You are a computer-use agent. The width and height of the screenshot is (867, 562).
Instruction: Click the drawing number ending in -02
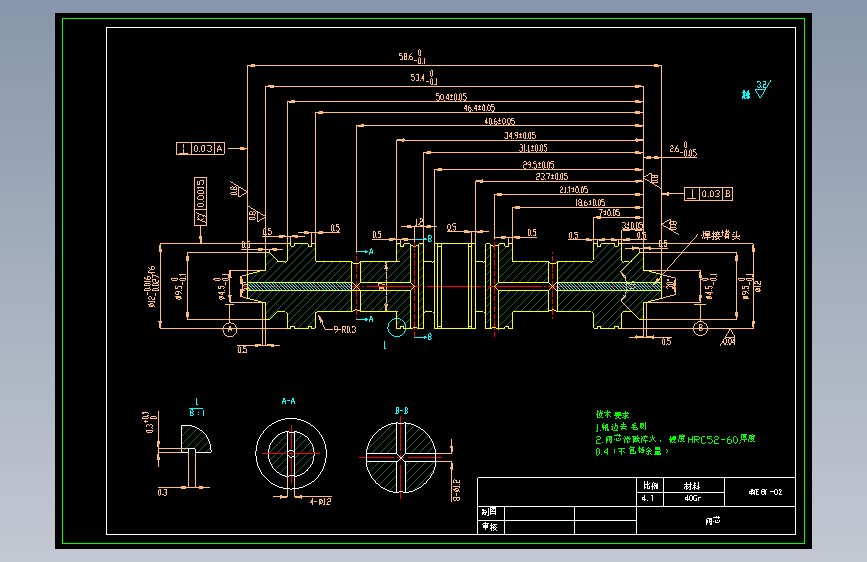coord(765,492)
